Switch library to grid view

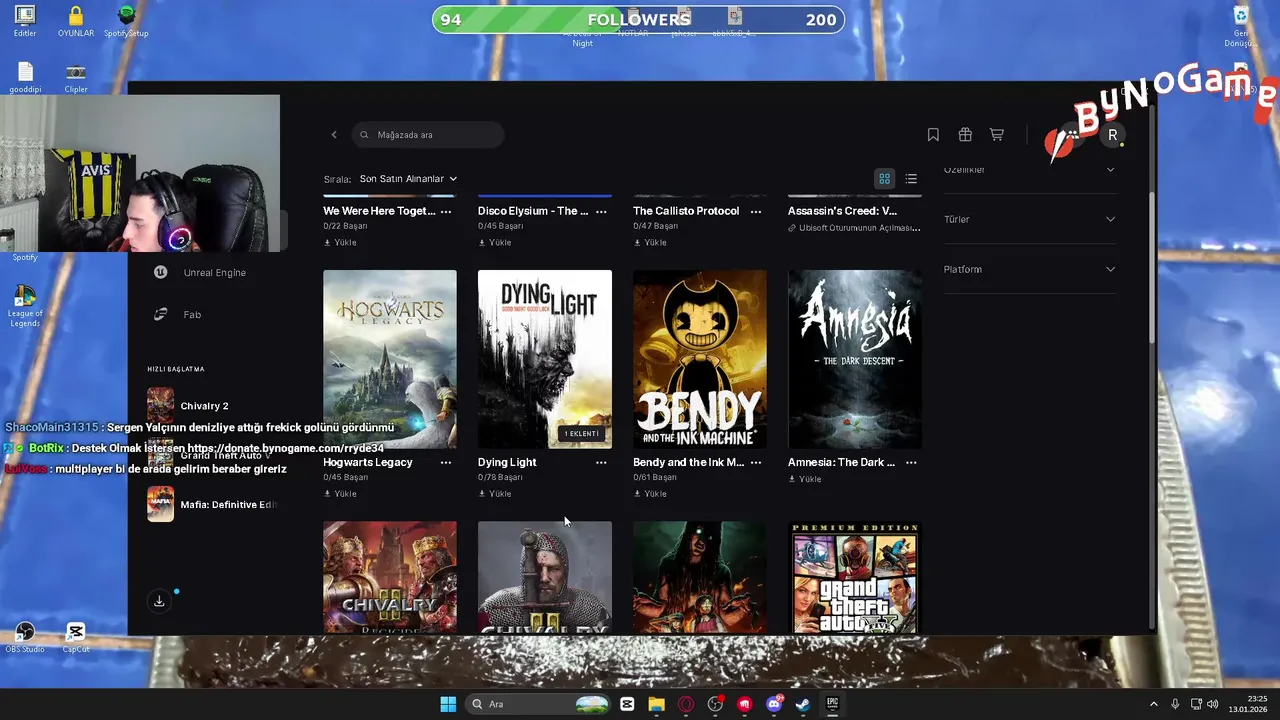pyautogui.click(x=884, y=179)
